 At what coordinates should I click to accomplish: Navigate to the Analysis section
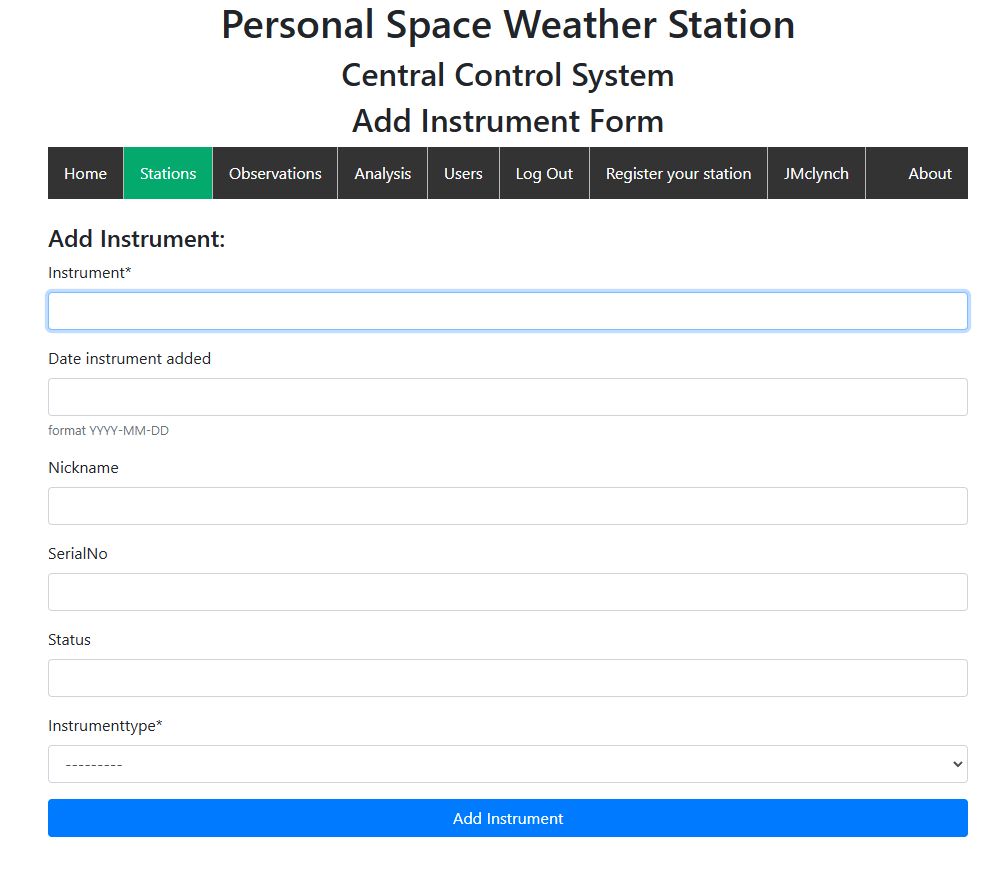tap(382, 174)
